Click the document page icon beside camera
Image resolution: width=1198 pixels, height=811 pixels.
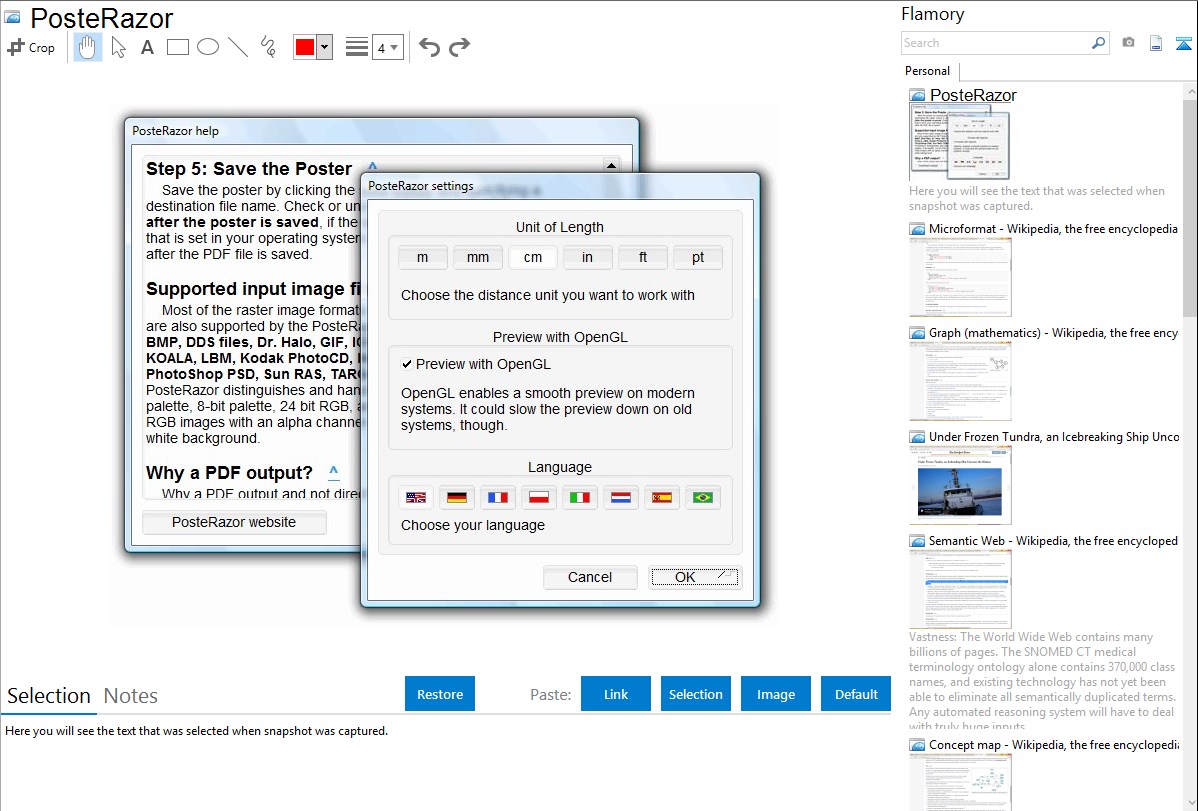[x=1156, y=43]
